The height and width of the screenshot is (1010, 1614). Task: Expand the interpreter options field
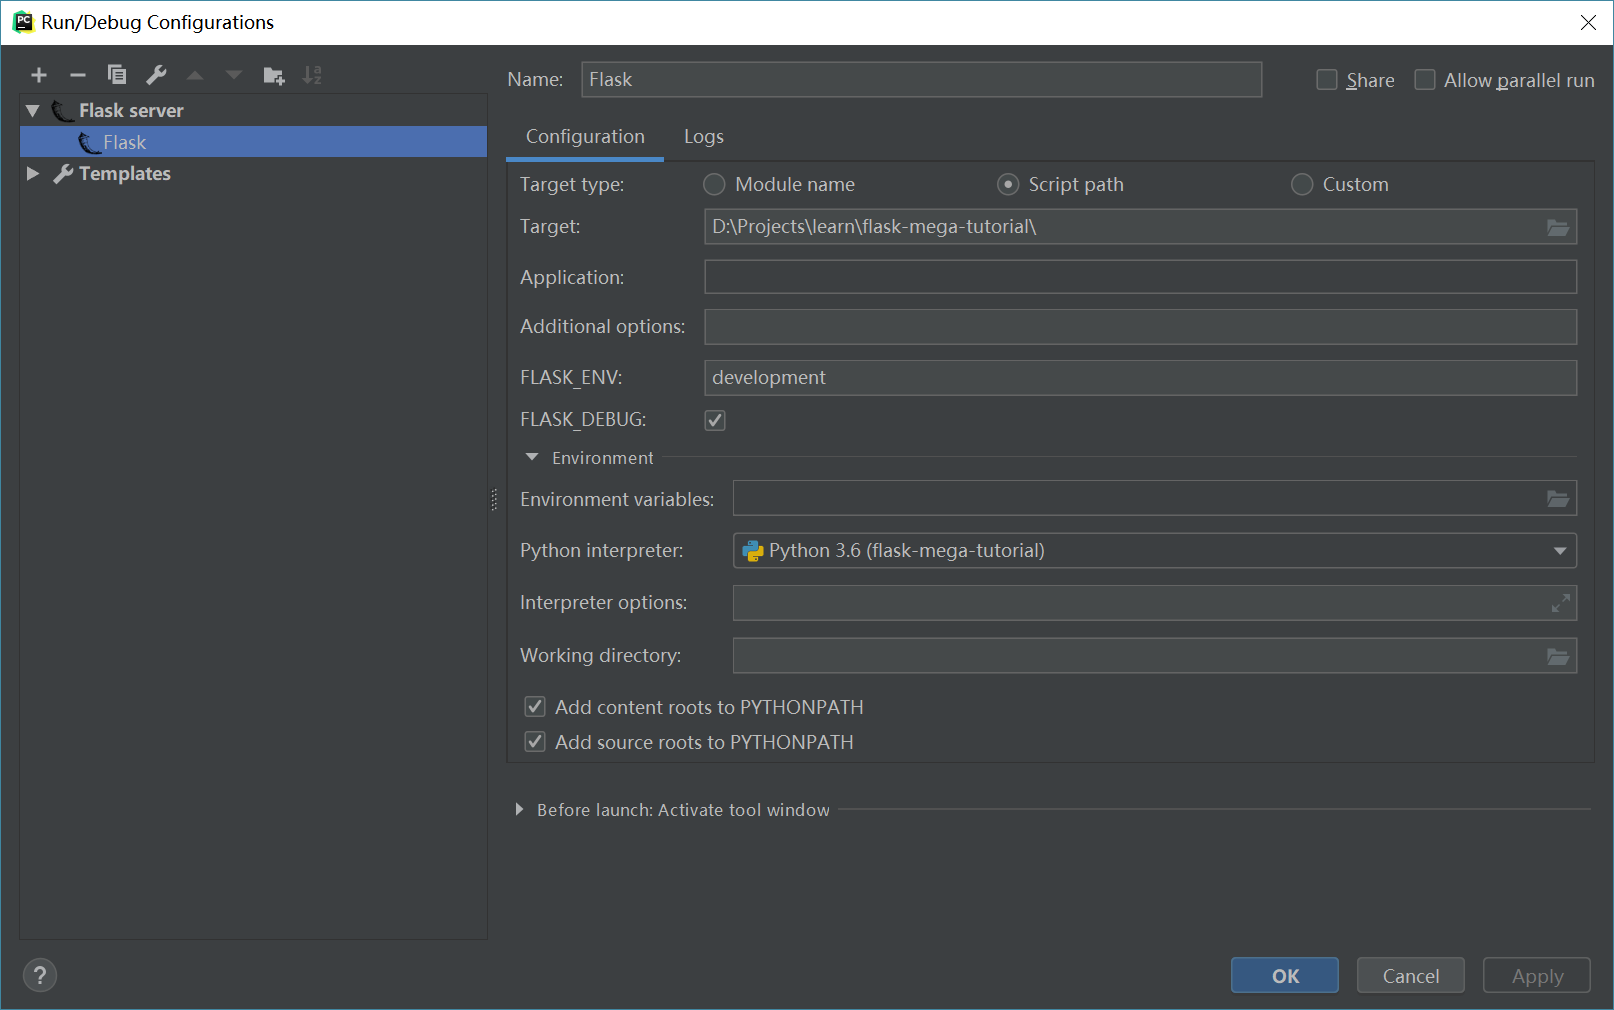click(1560, 602)
